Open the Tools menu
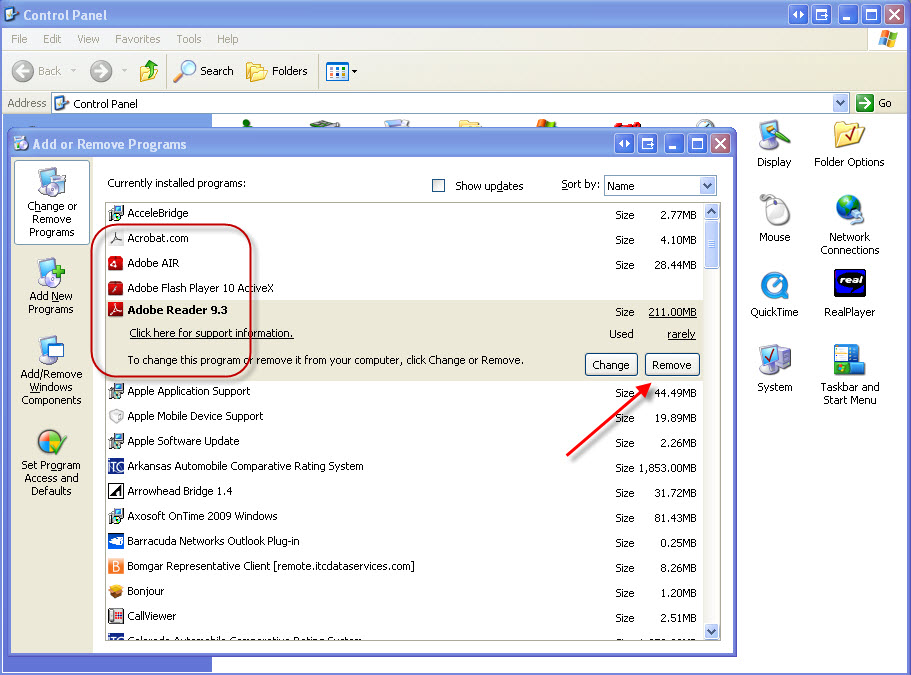The image size is (911, 675). point(189,39)
